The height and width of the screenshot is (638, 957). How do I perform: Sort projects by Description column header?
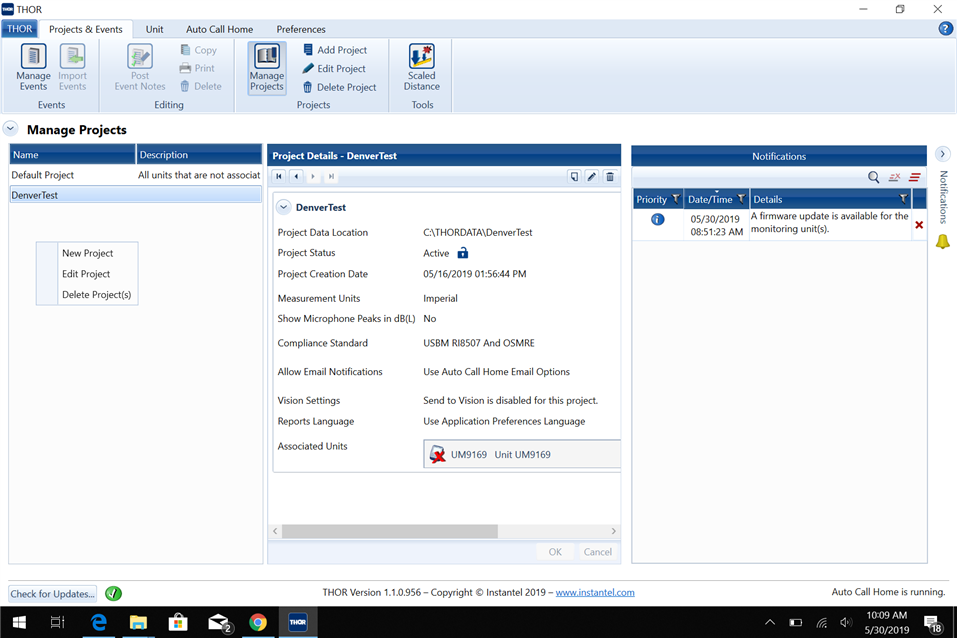199,155
